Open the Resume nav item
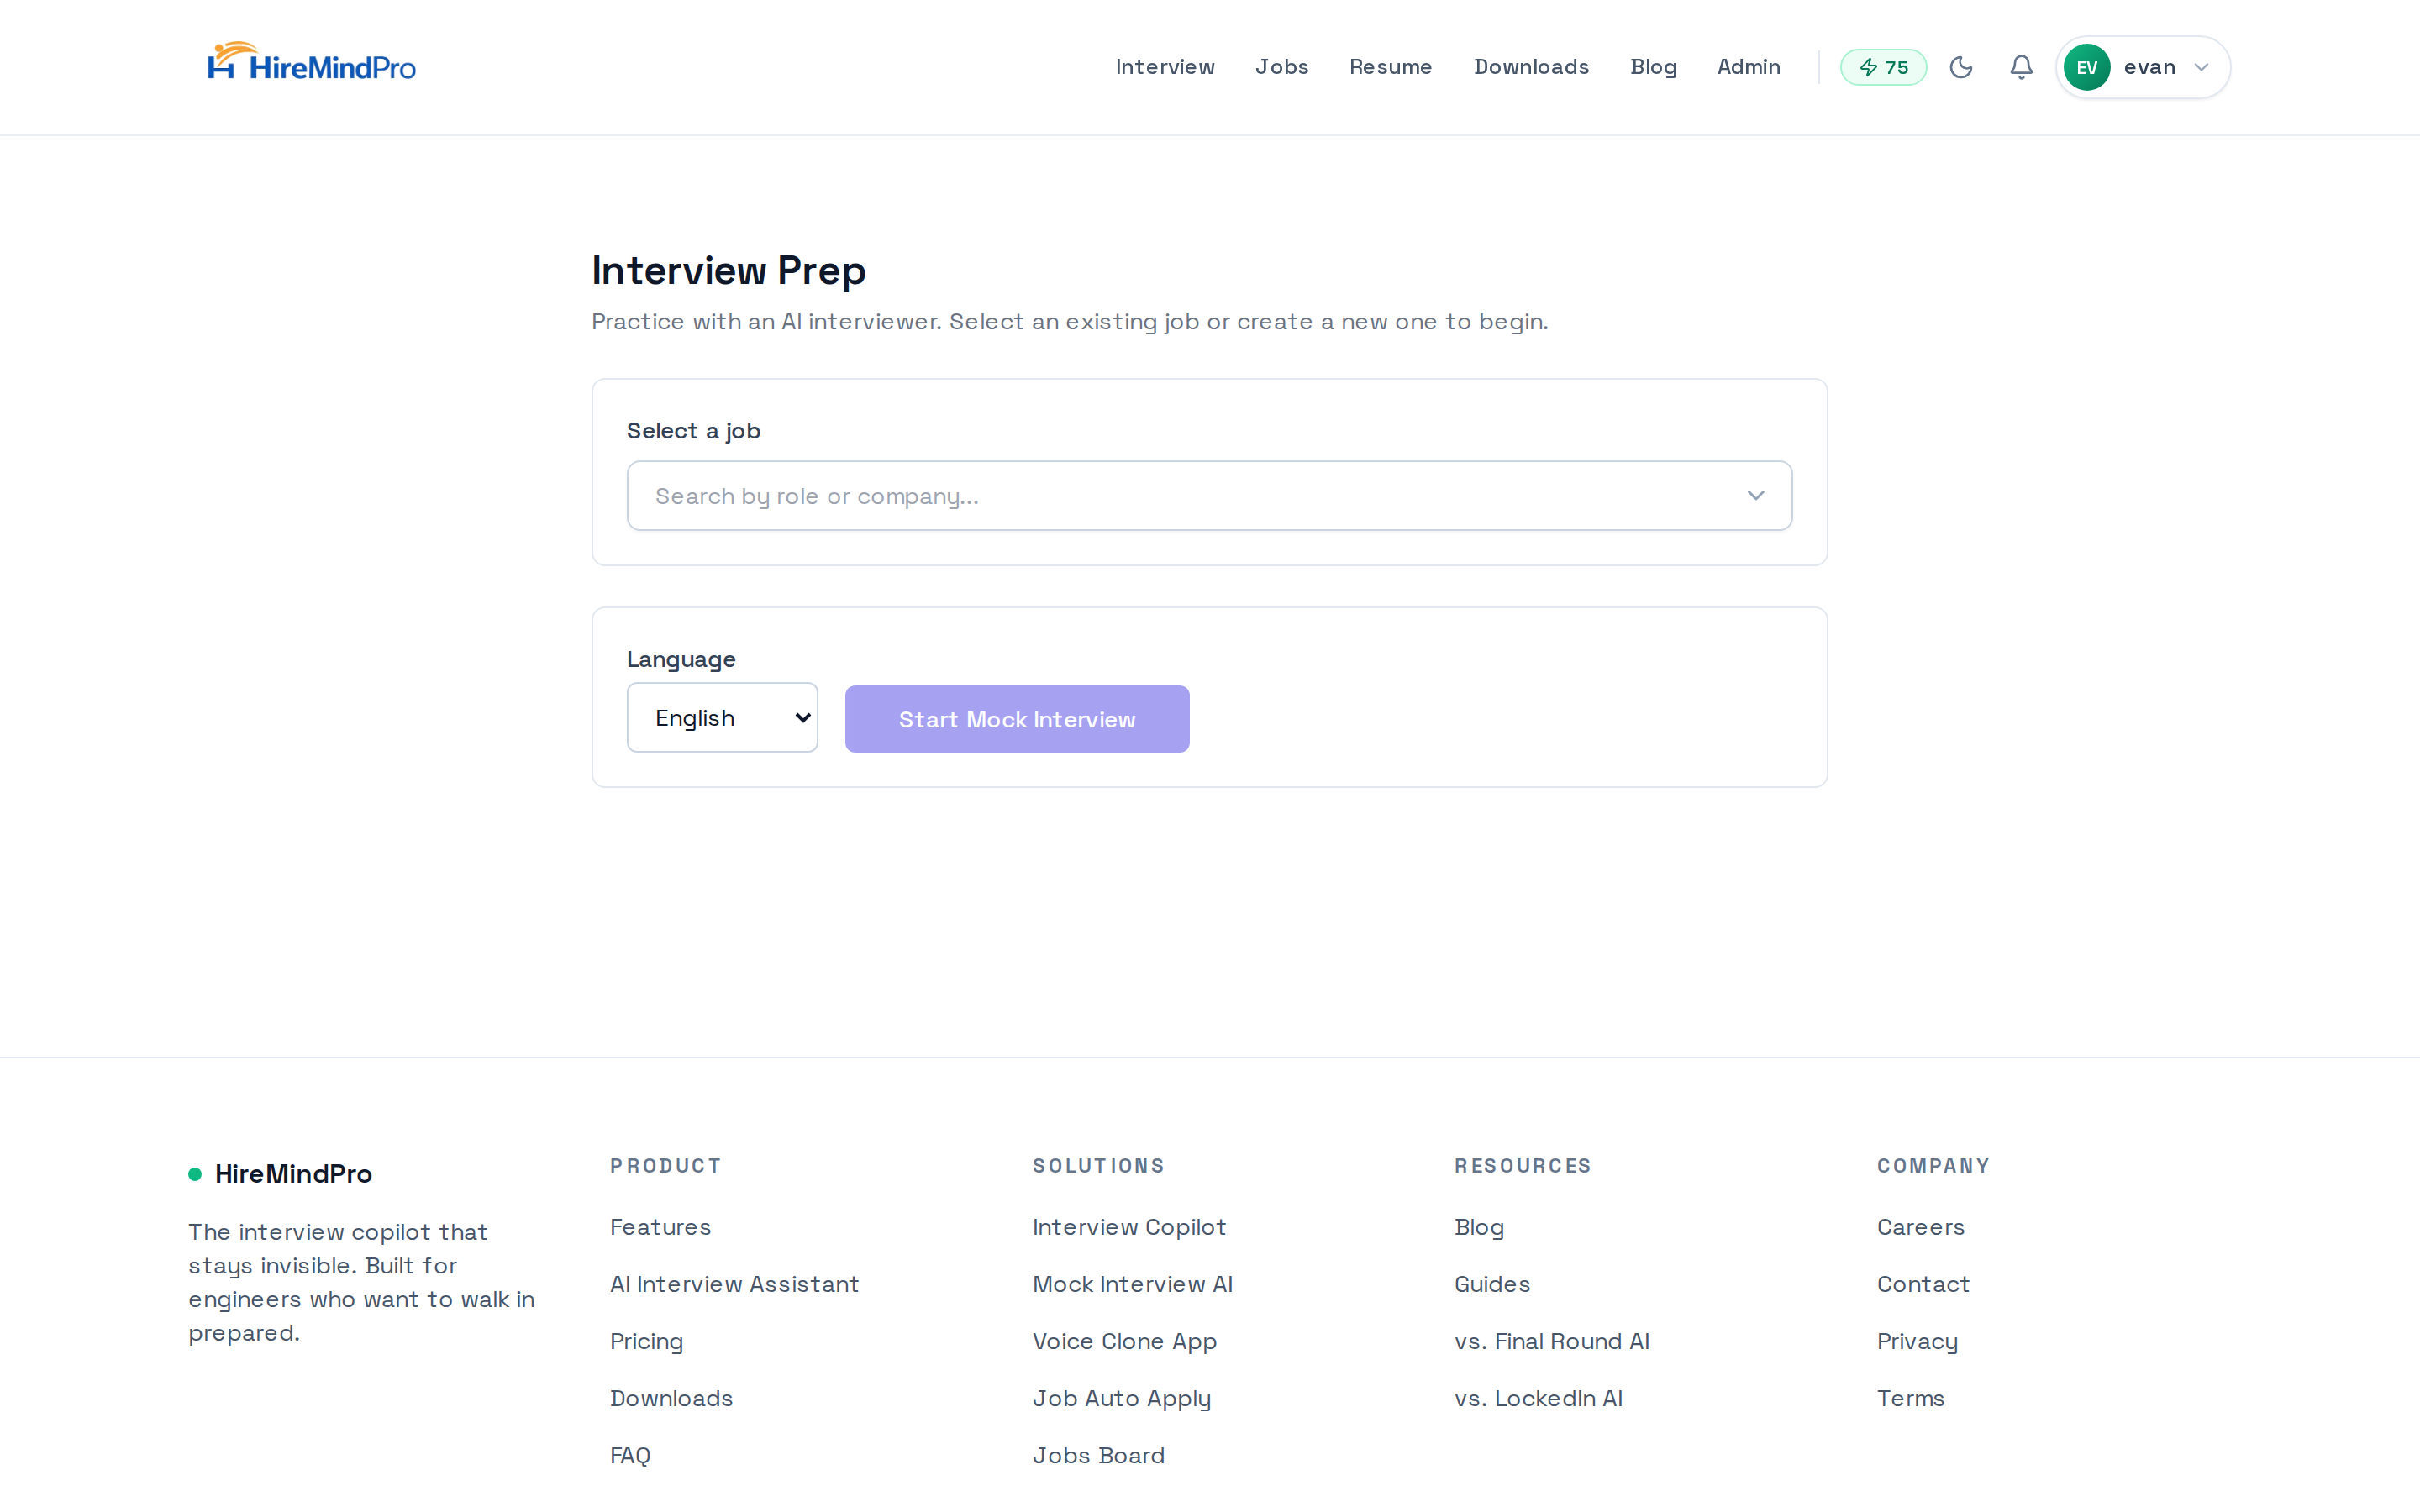This screenshot has width=2420, height=1512. coord(1390,67)
